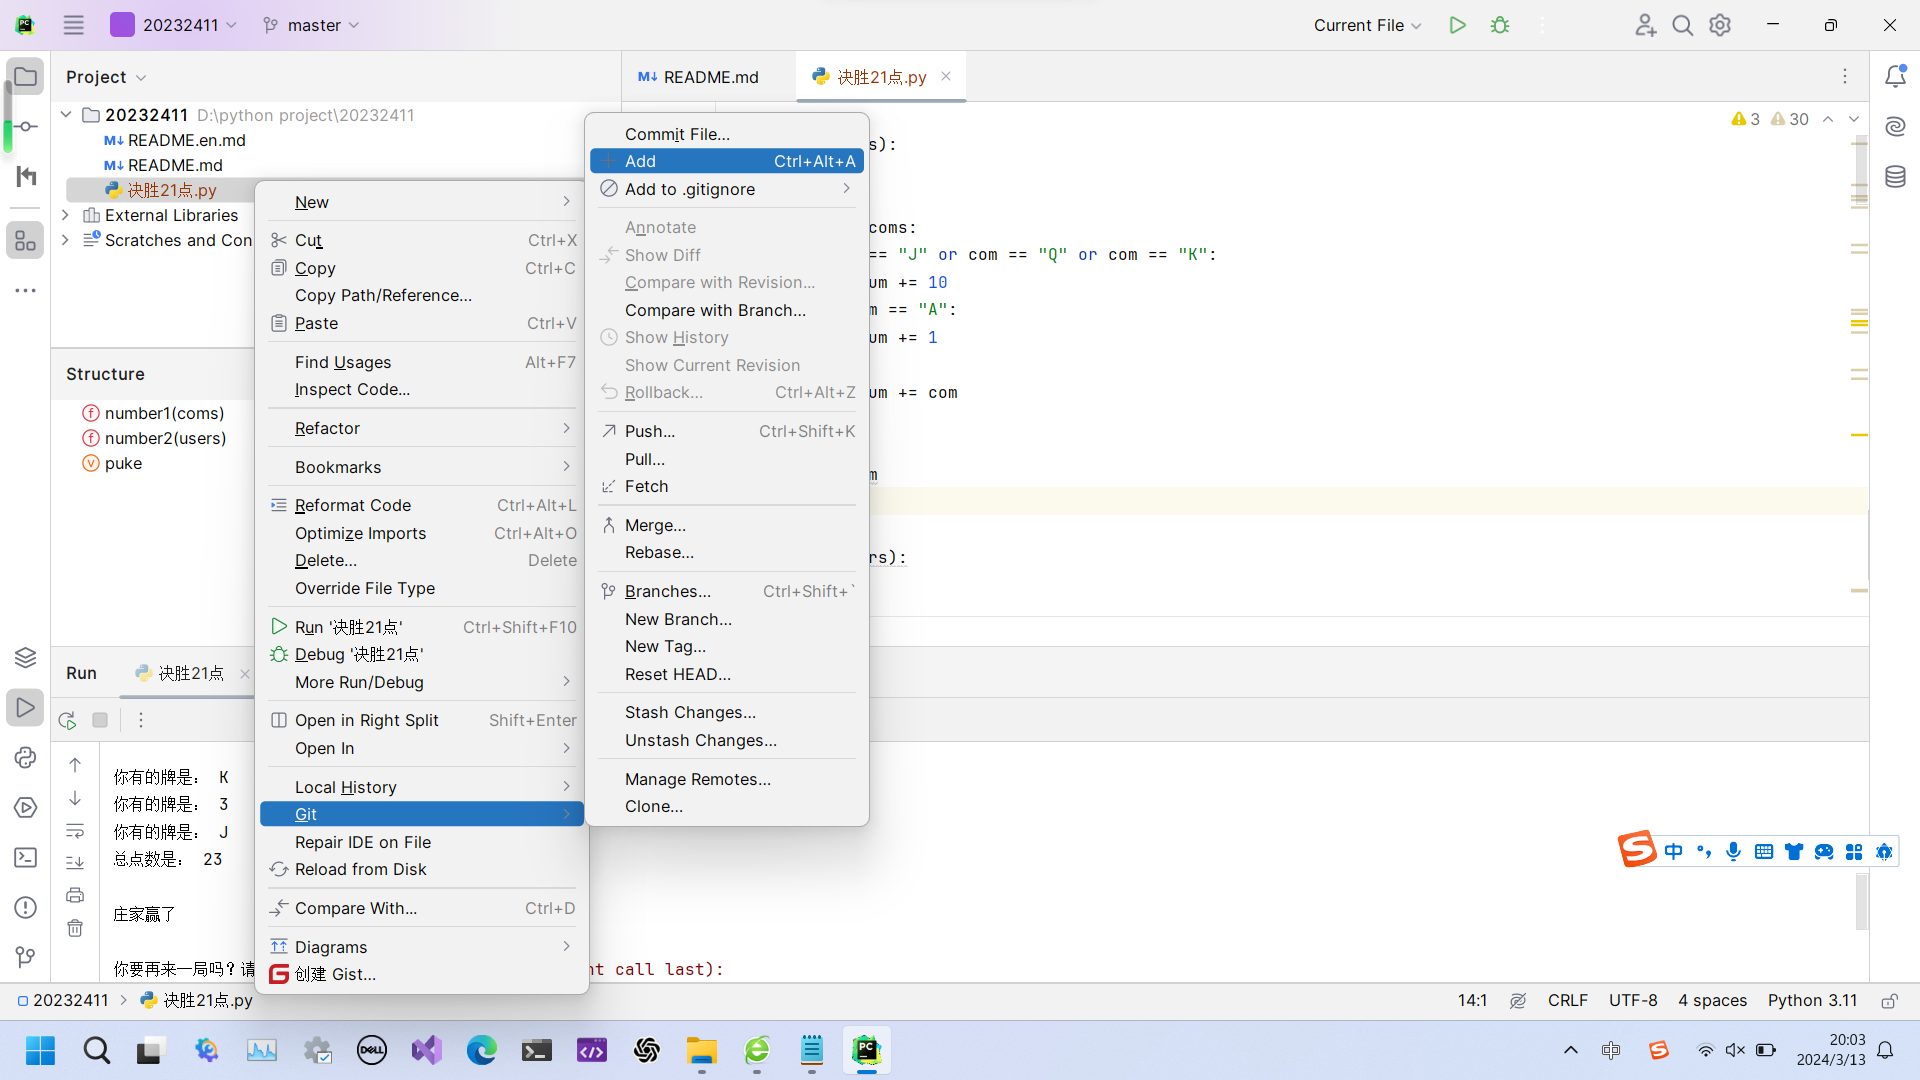Open the Code With Me icon
Screen dimensions: 1920x1080
(1645, 25)
